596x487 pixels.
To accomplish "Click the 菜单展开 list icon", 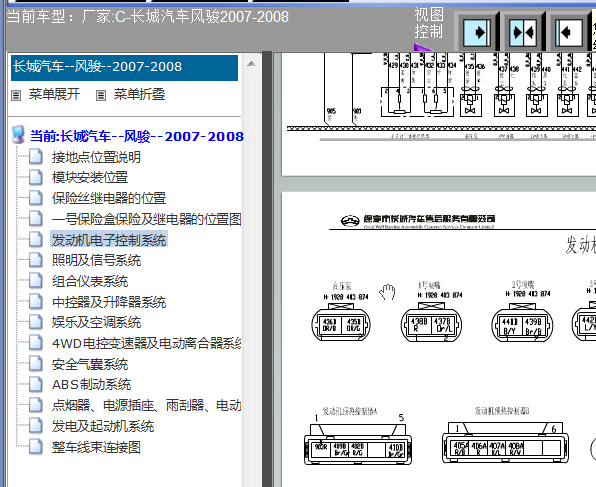I will (x=16, y=95).
